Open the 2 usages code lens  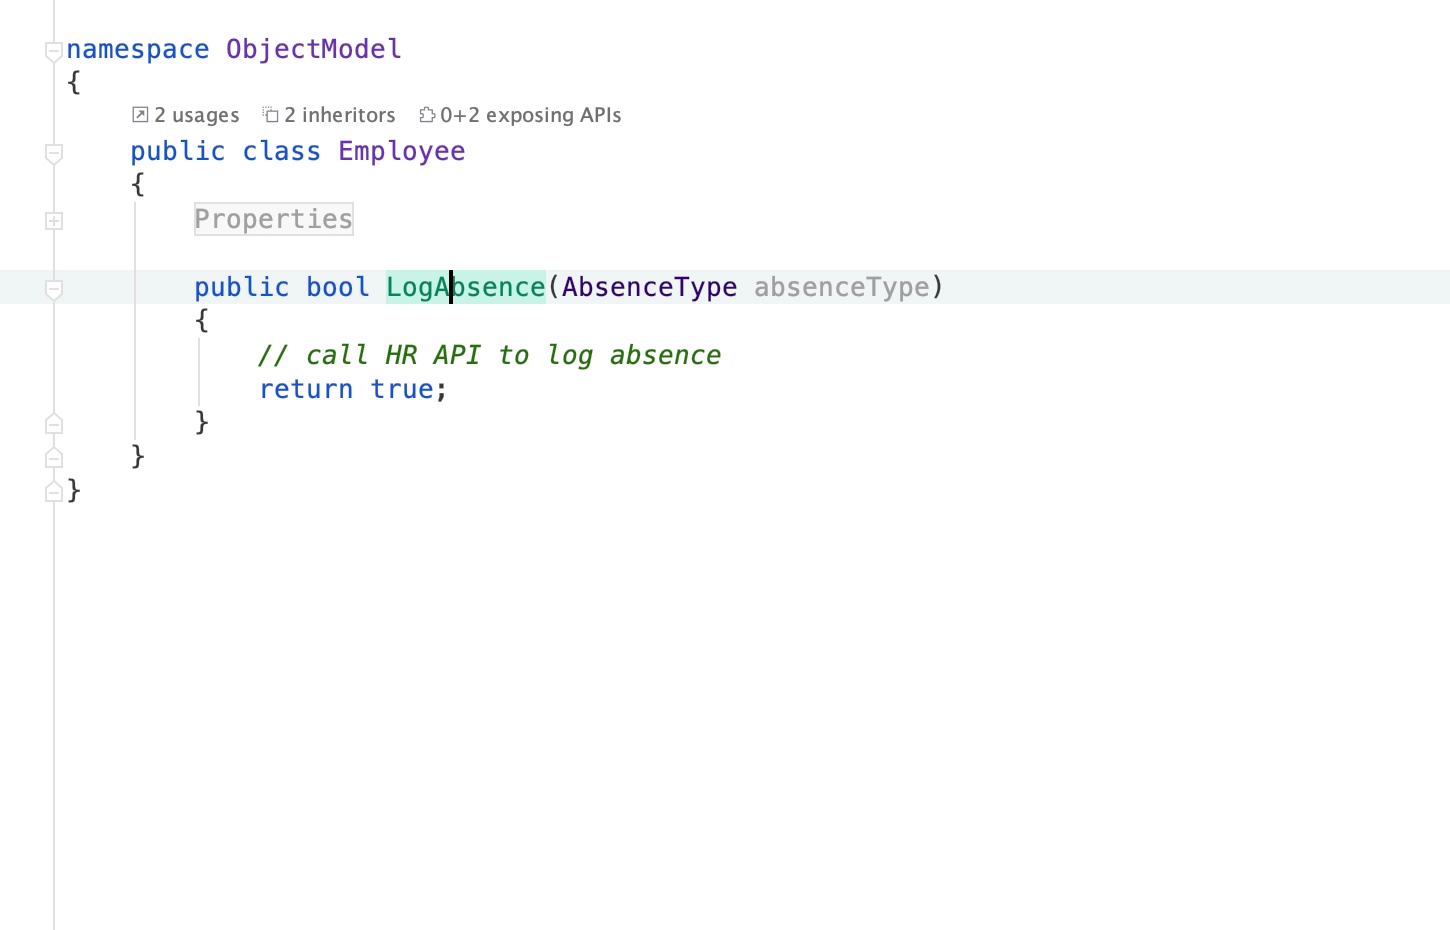coord(186,115)
